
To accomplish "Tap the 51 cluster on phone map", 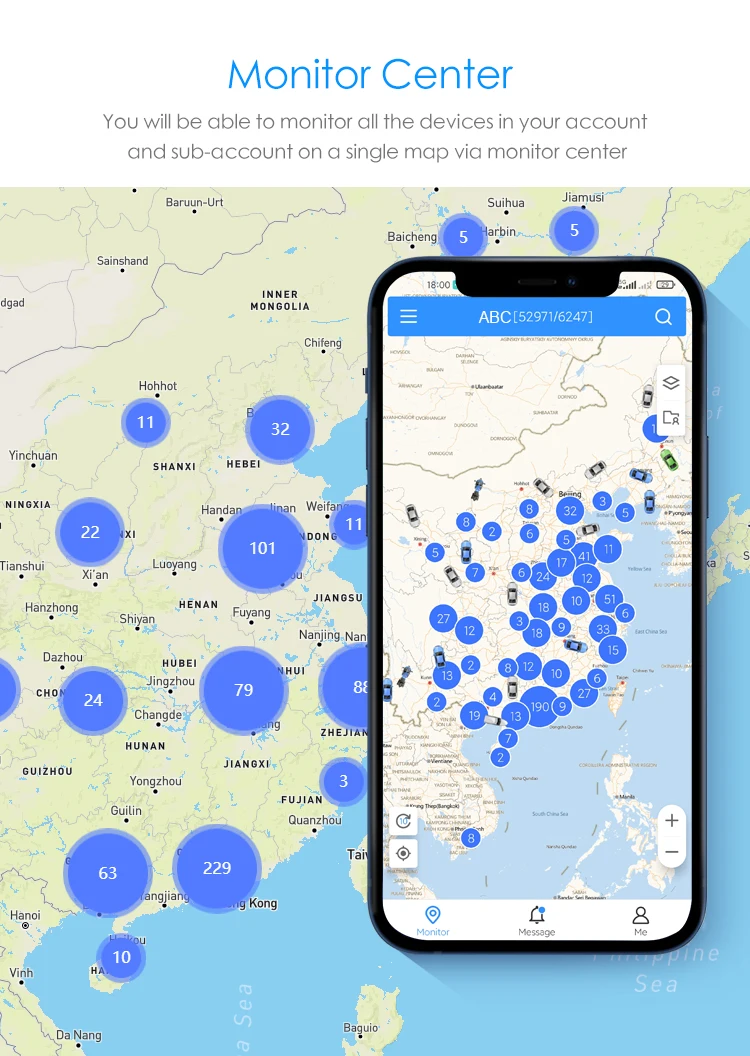I will click(609, 599).
